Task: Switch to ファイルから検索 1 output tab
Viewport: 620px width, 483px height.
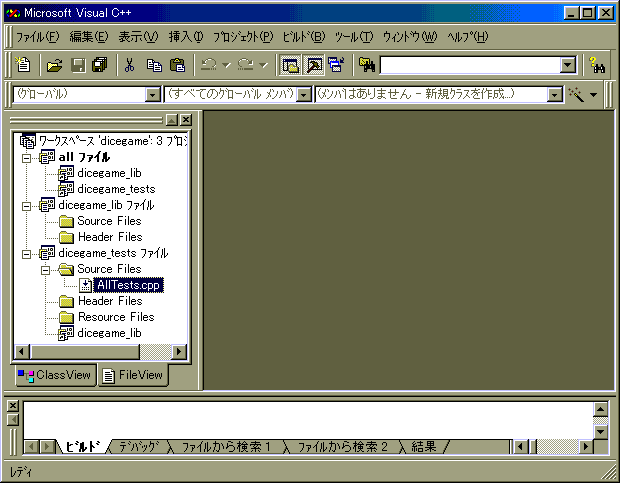Action: tap(226, 447)
